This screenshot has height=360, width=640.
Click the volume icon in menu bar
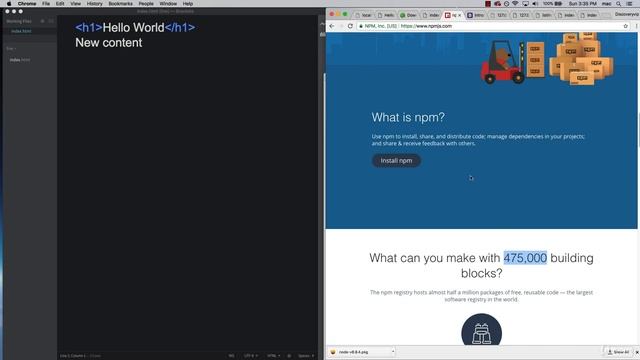click(x=535, y=4)
